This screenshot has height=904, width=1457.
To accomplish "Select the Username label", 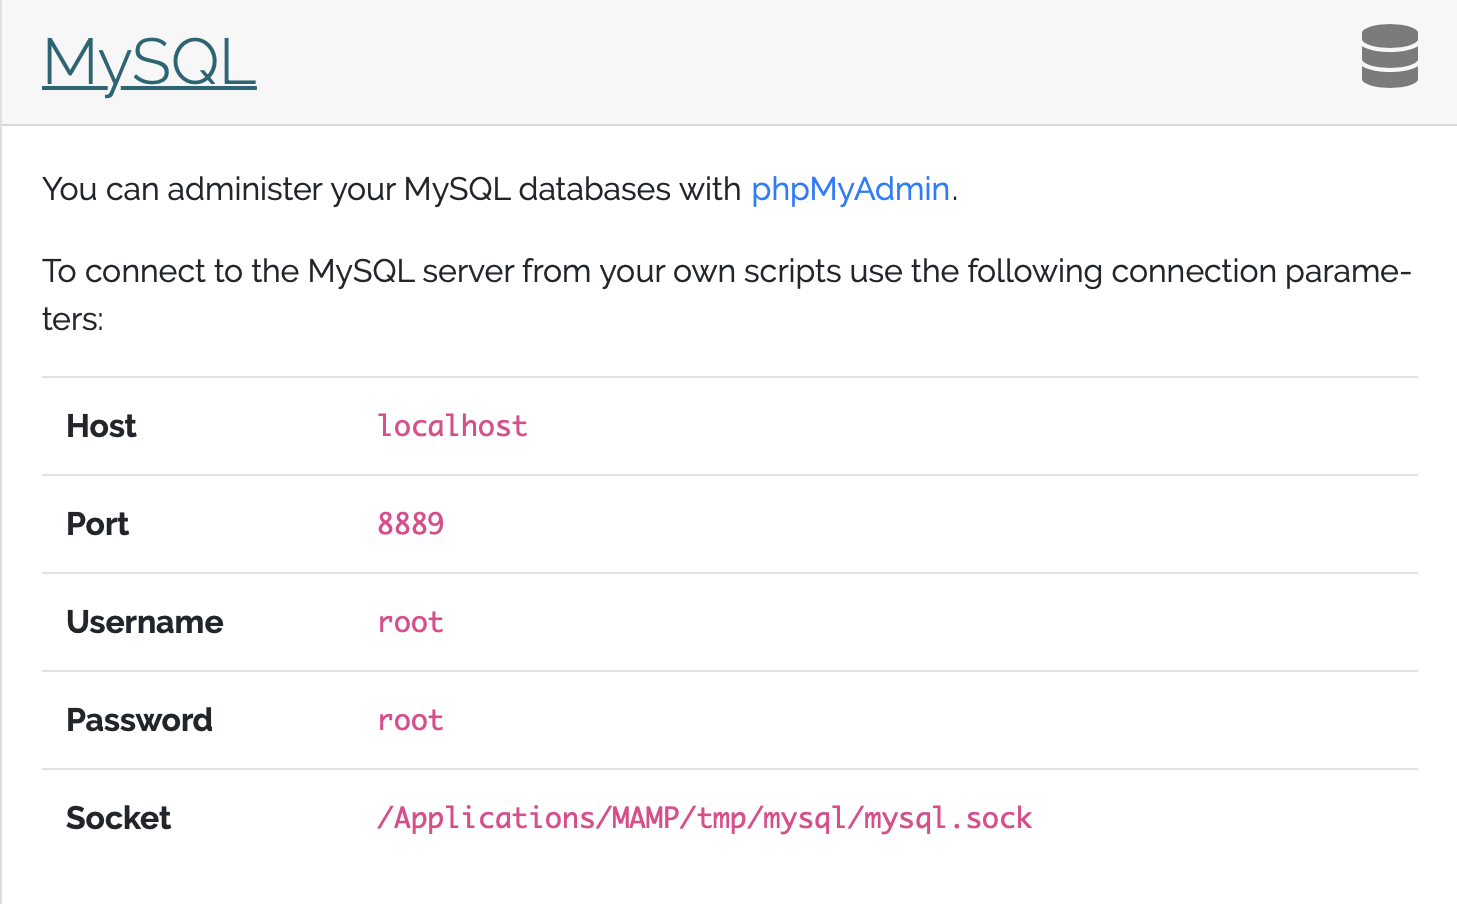I will coord(145,622).
